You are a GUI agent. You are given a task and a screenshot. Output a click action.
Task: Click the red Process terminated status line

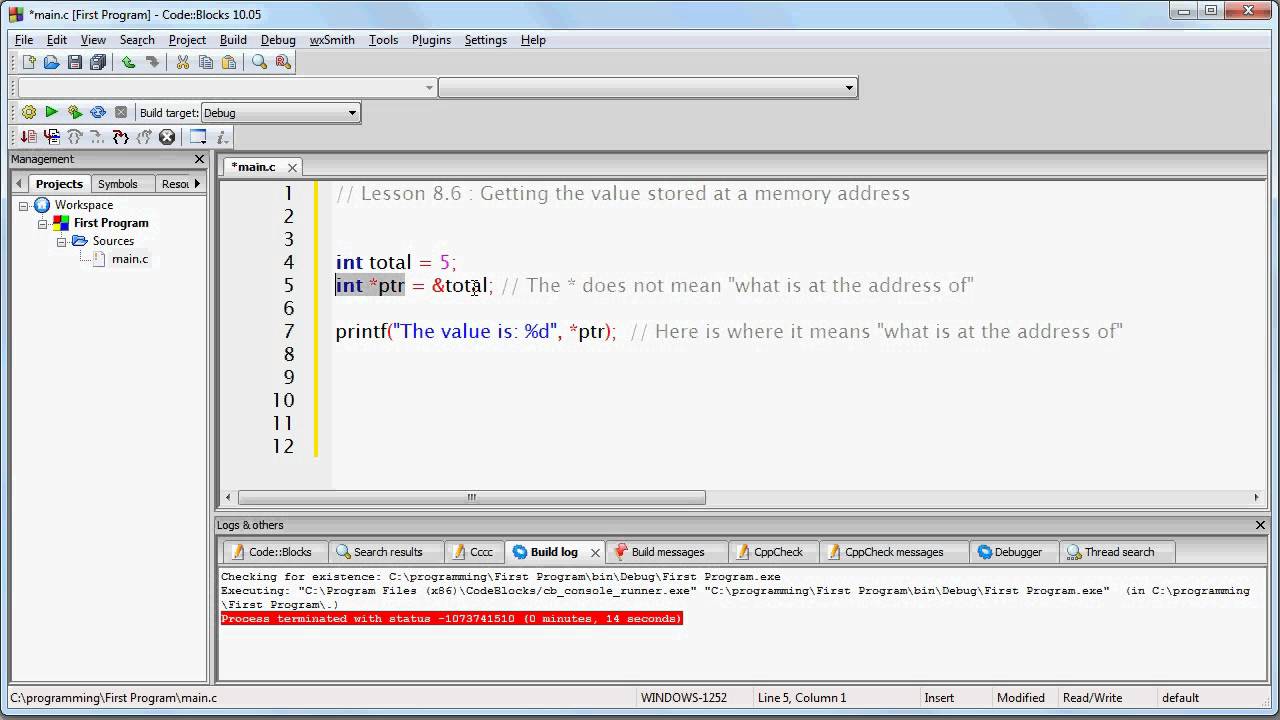[x=451, y=619]
